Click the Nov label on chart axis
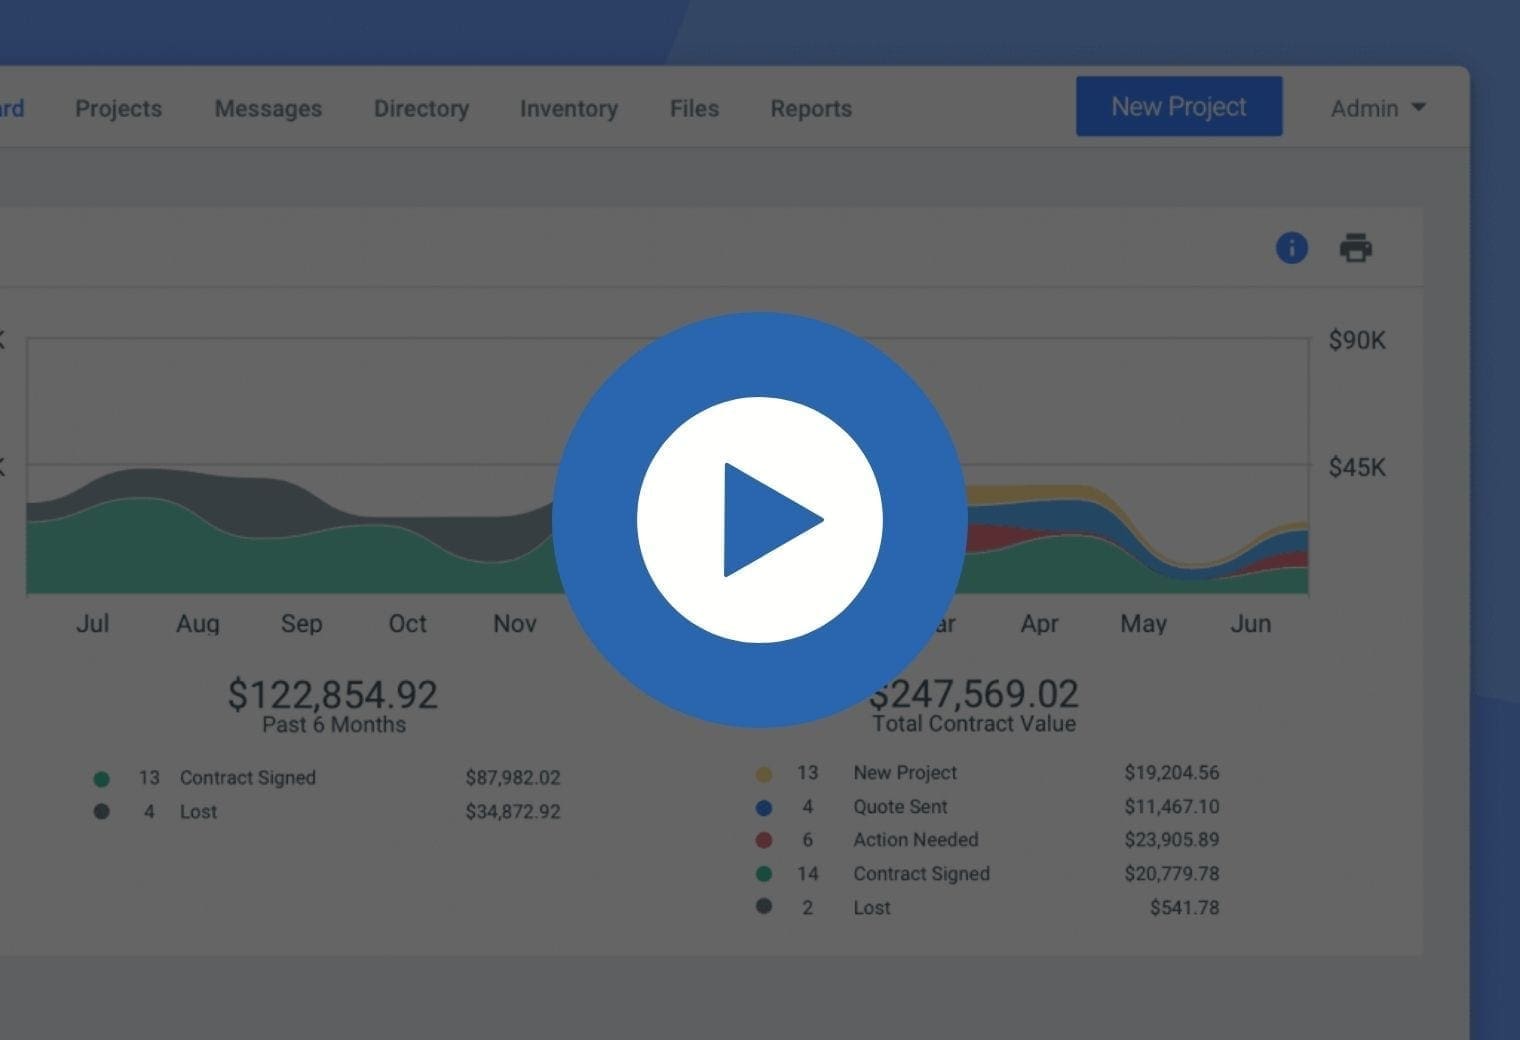The height and width of the screenshot is (1040, 1520). click(515, 624)
